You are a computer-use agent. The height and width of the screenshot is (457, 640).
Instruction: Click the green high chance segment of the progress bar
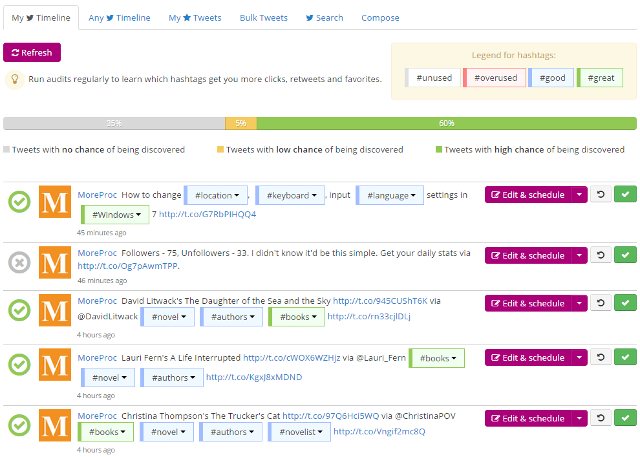point(446,123)
